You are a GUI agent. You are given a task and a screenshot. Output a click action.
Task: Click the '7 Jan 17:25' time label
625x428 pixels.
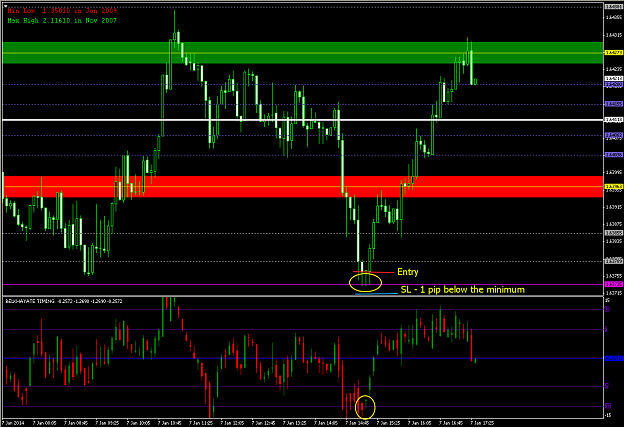(482, 422)
